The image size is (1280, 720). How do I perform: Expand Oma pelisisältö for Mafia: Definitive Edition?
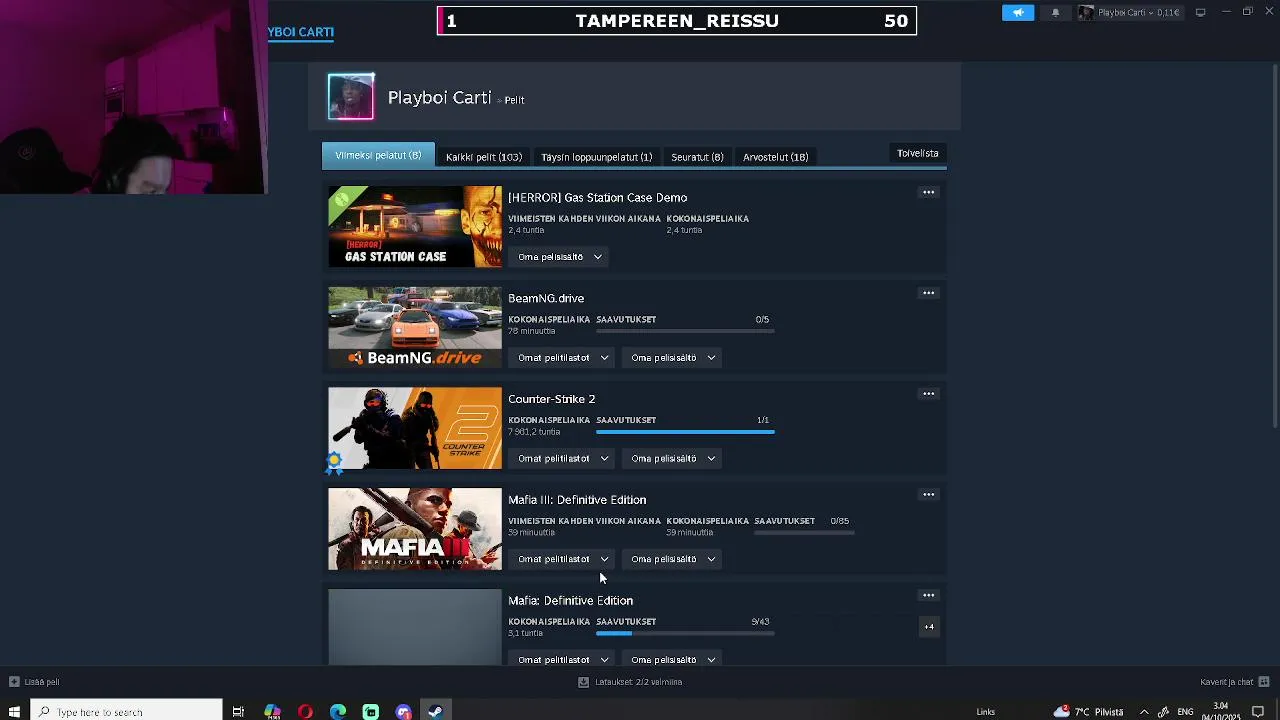[x=673, y=660]
